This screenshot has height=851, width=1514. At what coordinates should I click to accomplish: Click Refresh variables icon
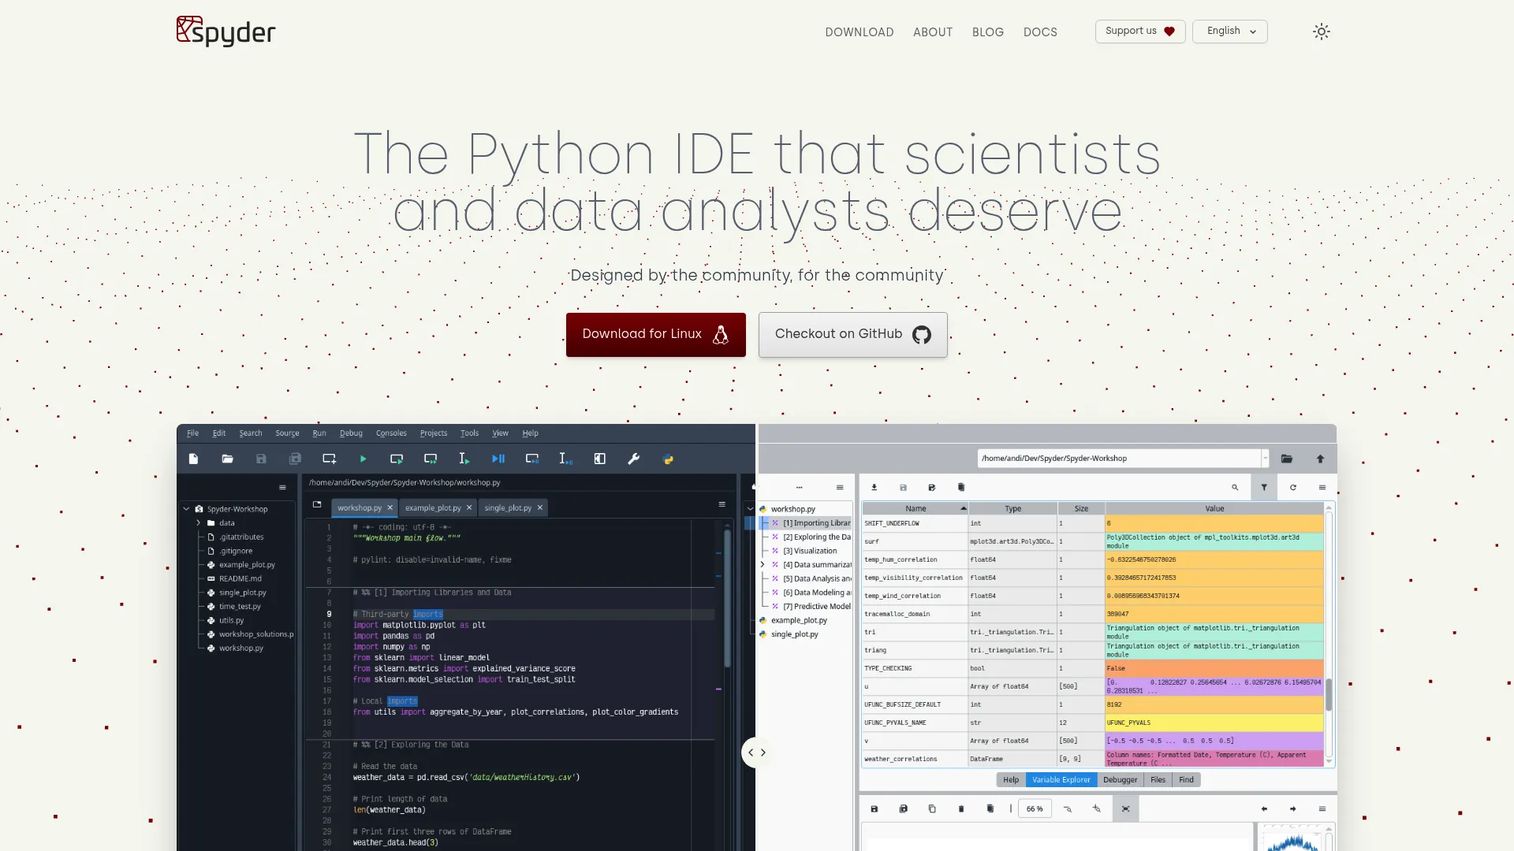[1293, 488]
